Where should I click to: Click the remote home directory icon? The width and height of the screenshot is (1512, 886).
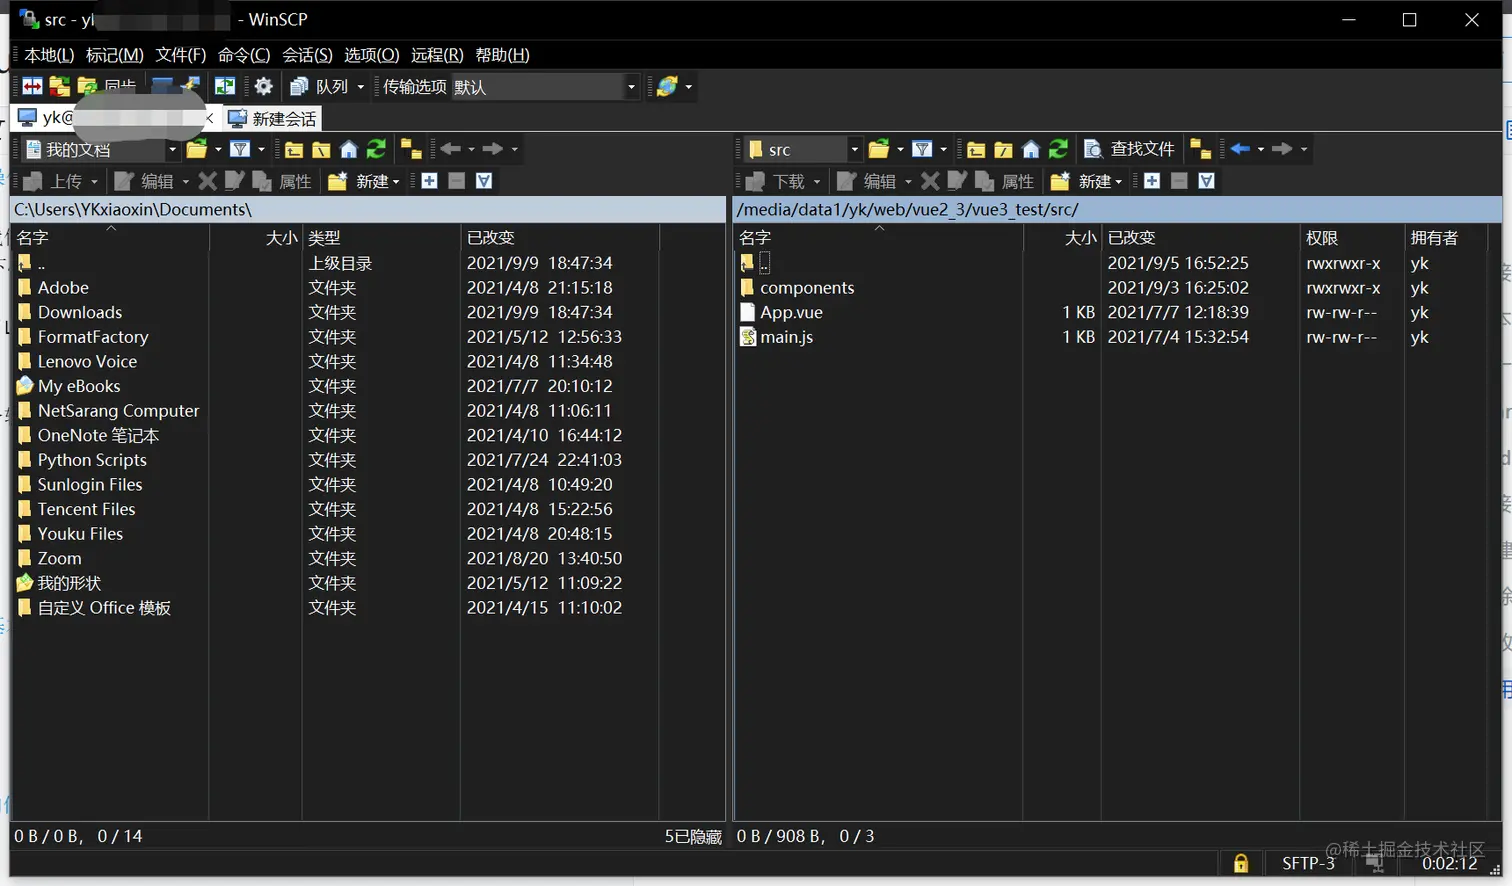(x=1030, y=149)
